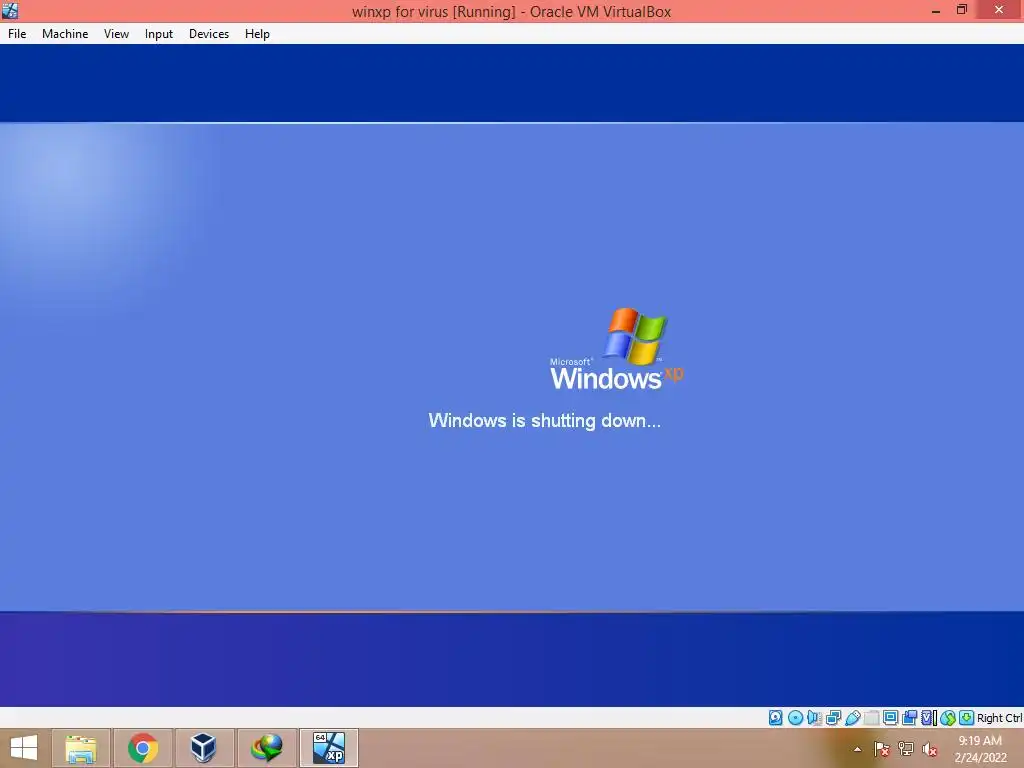
Task: Open the network tray icon
Action: [x=905, y=749]
